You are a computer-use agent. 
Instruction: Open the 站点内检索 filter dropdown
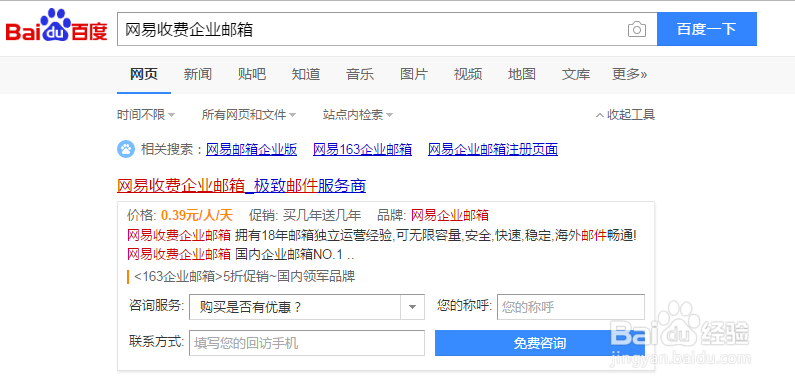pos(358,115)
